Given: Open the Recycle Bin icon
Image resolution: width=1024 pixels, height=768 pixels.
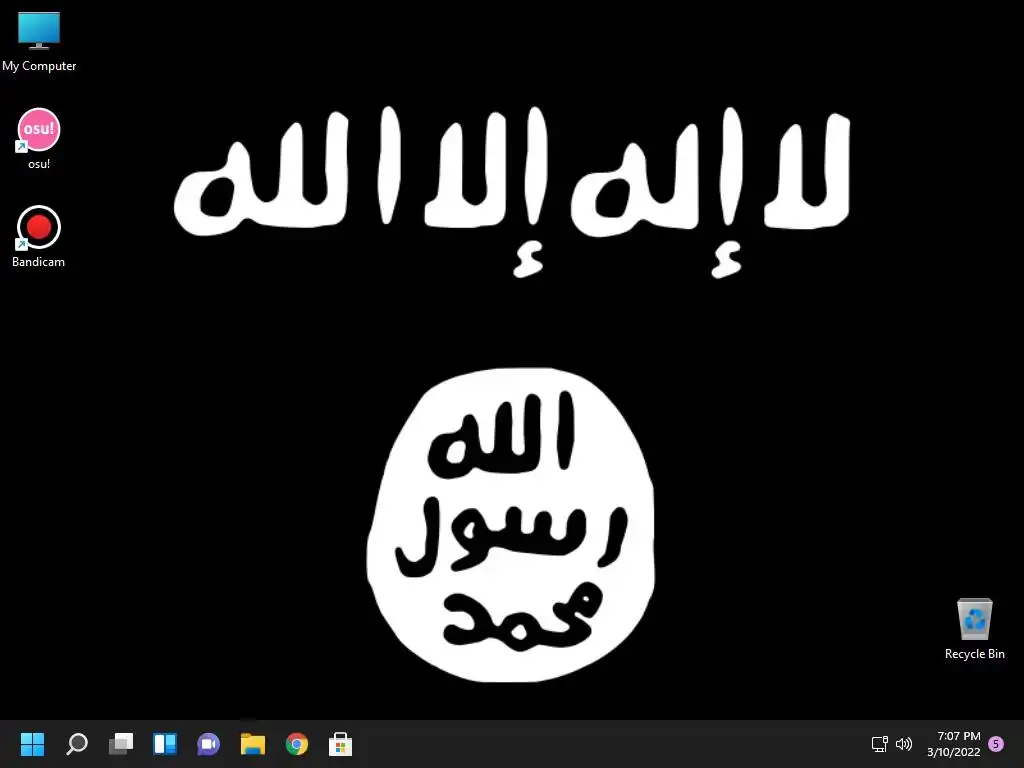Looking at the screenshot, I should coord(974,629).
